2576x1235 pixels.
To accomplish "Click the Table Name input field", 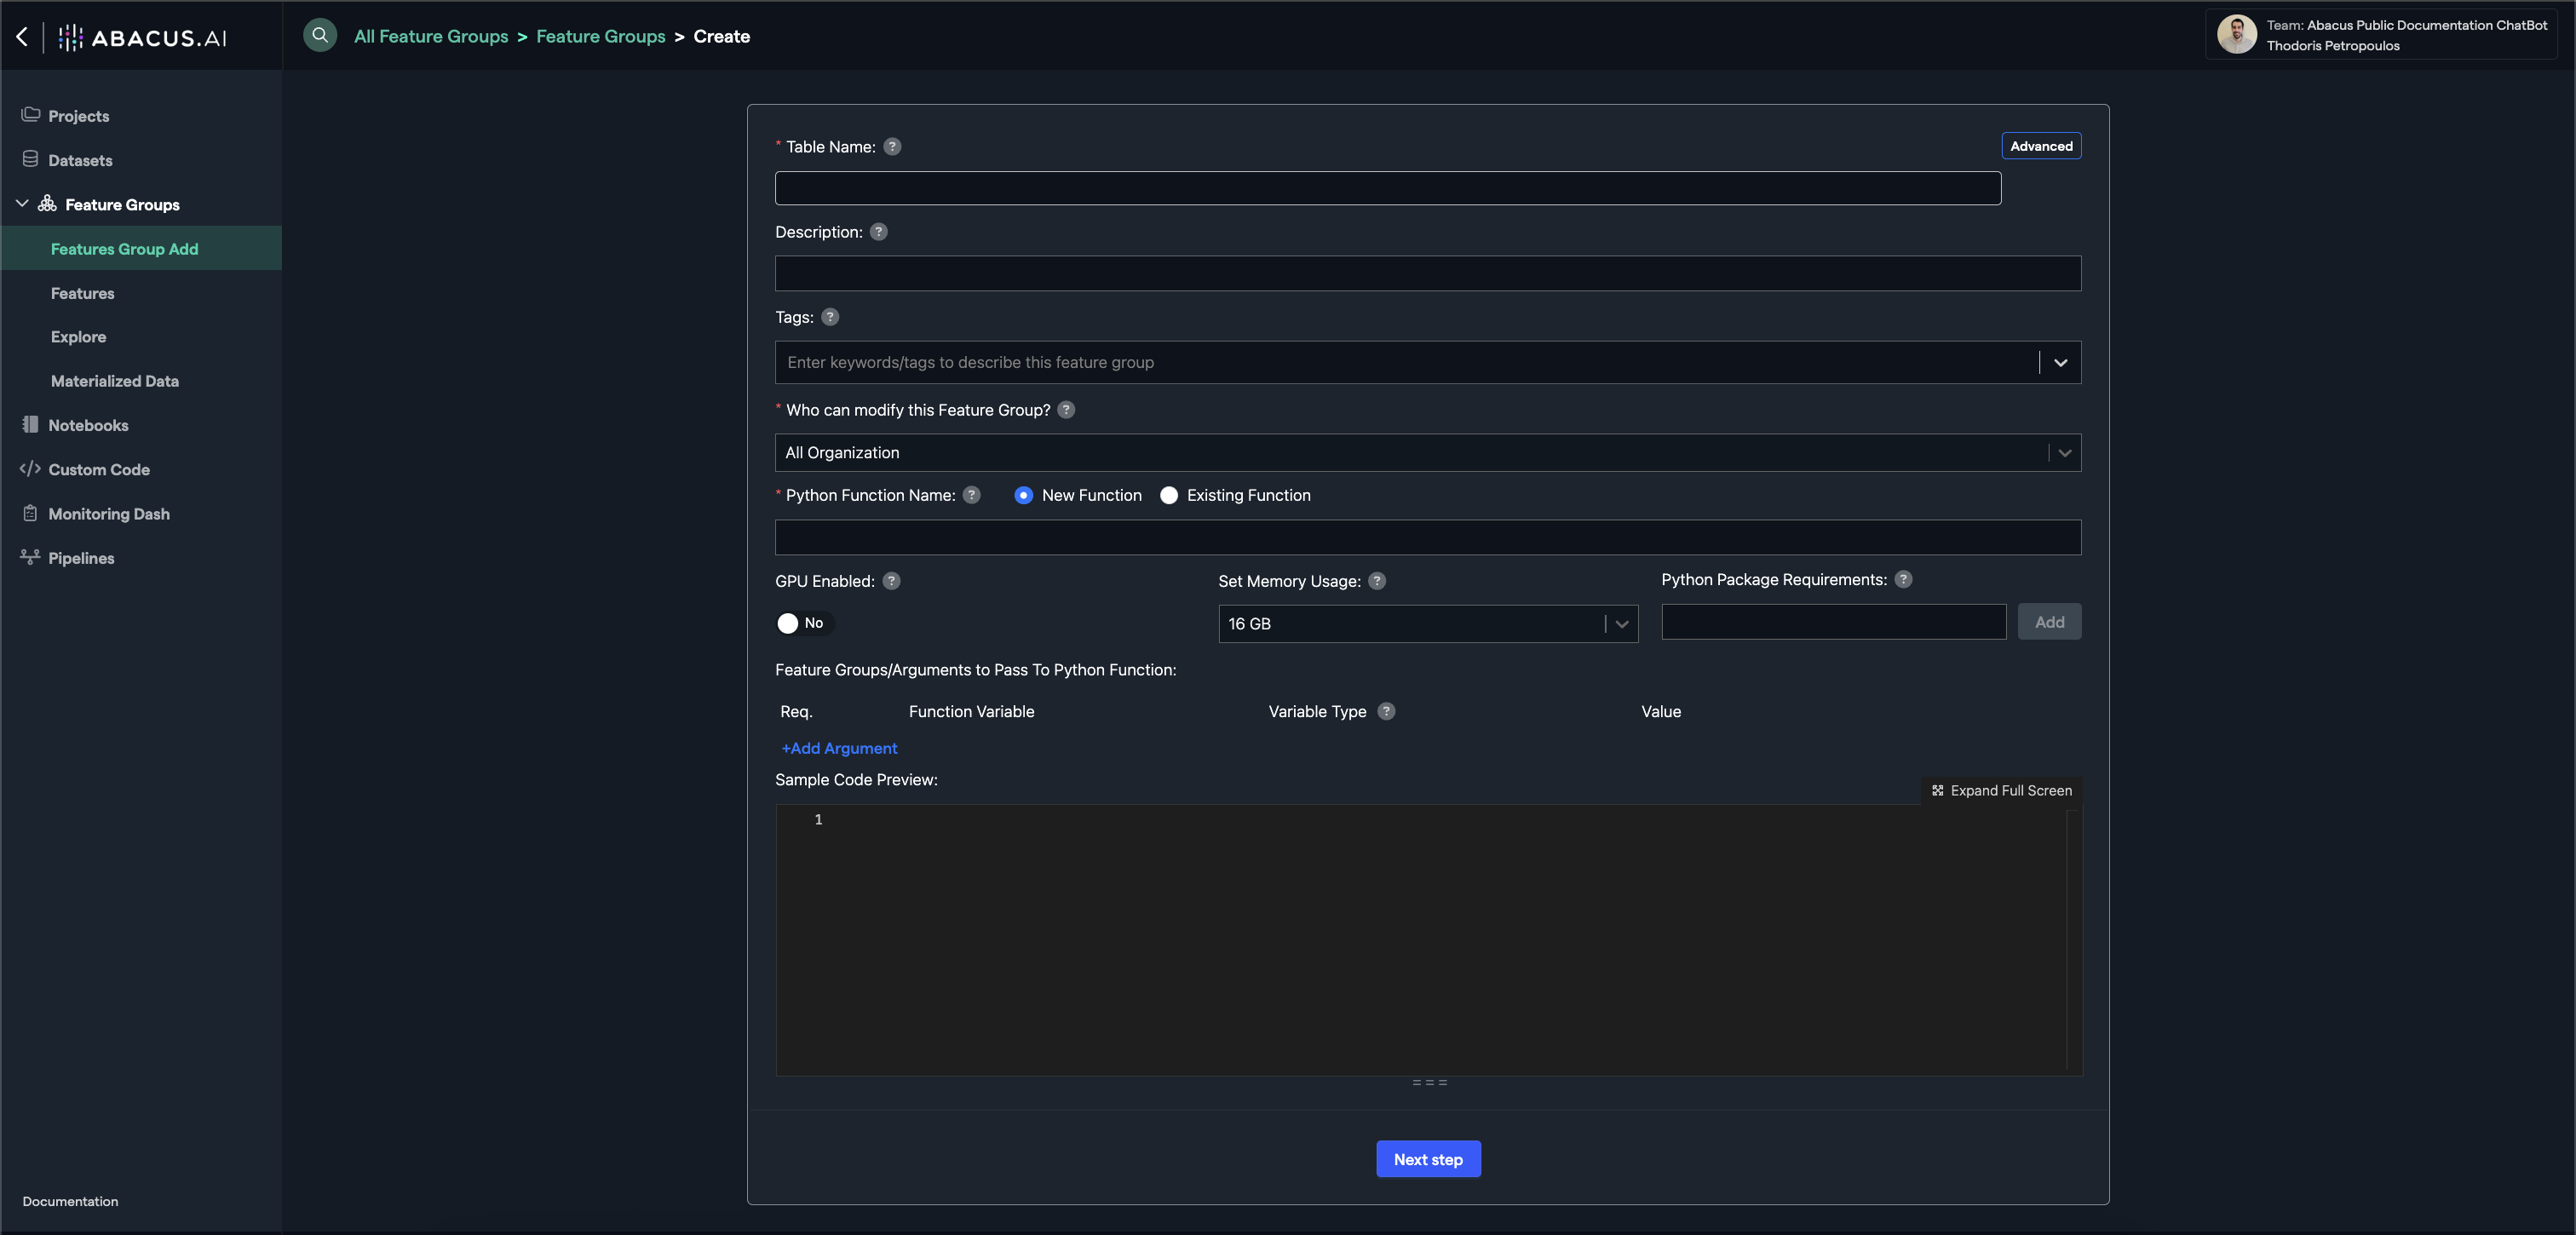I will point(1387,188).
